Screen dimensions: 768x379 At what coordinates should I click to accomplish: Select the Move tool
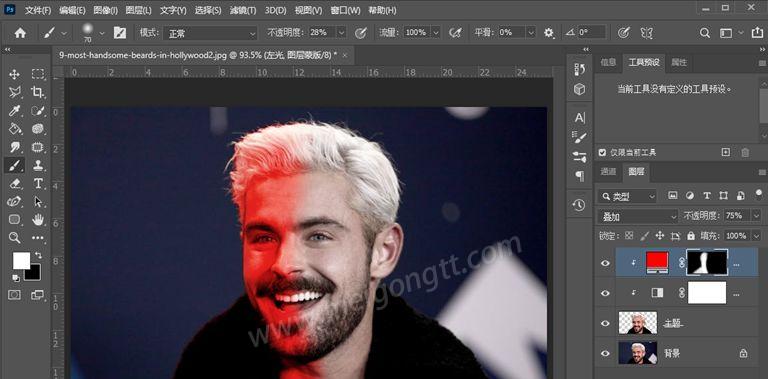click(x=15, y=74)
